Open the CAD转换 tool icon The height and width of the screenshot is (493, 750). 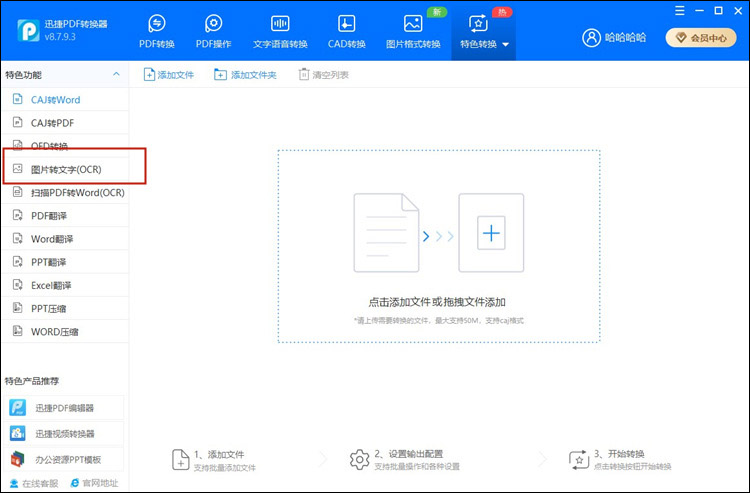pyautogui.click(x=347, y=24)
